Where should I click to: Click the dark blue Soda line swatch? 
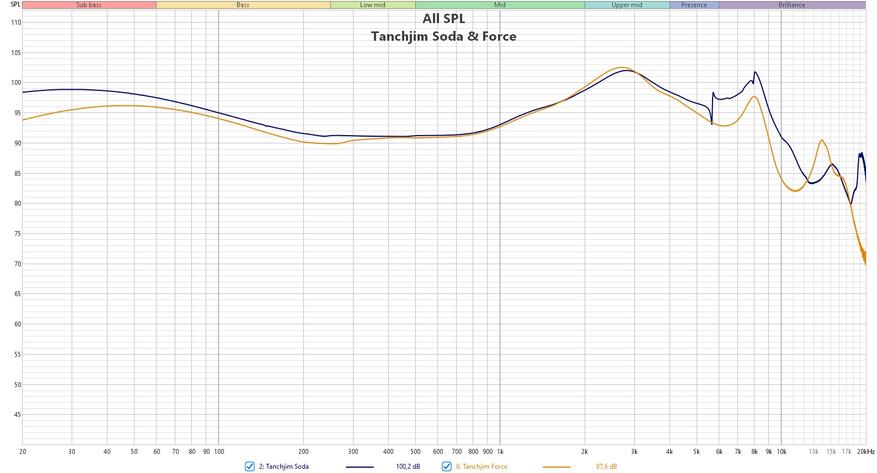click(x=360, y=467)
